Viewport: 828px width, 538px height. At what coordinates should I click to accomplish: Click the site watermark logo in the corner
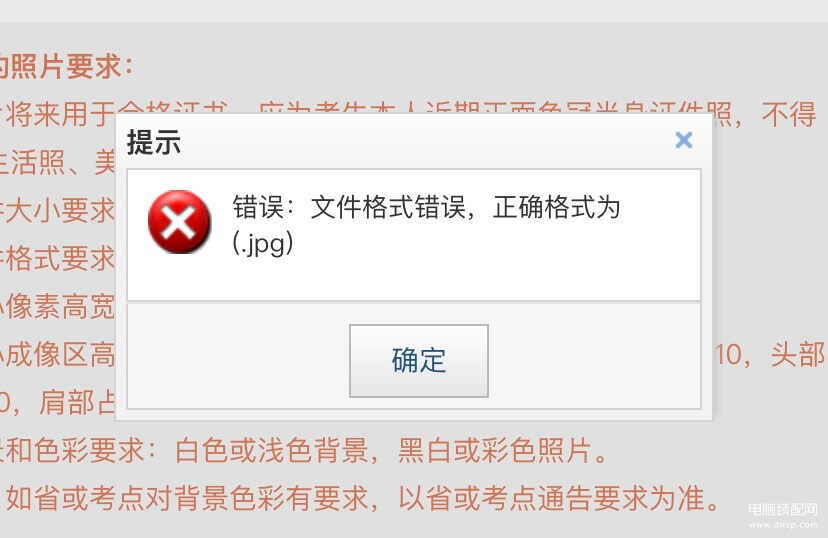click(x=783, y=516)
